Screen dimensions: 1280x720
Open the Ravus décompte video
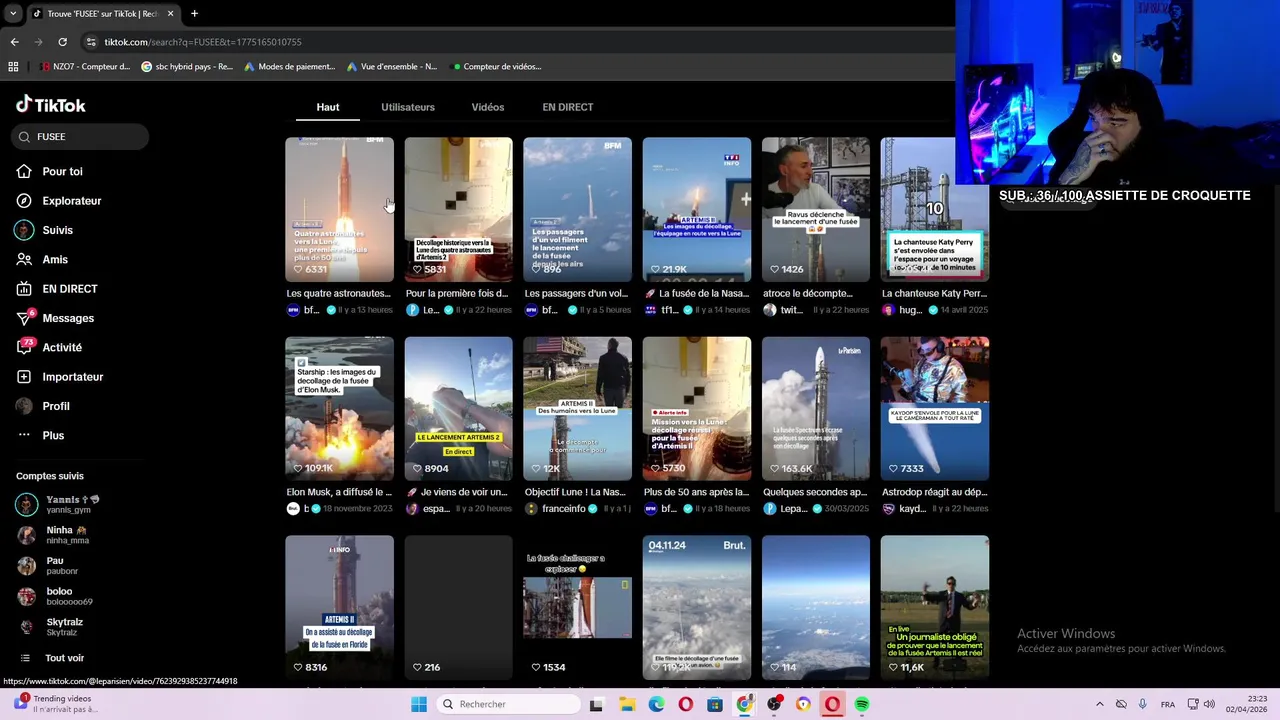[815, 209]
